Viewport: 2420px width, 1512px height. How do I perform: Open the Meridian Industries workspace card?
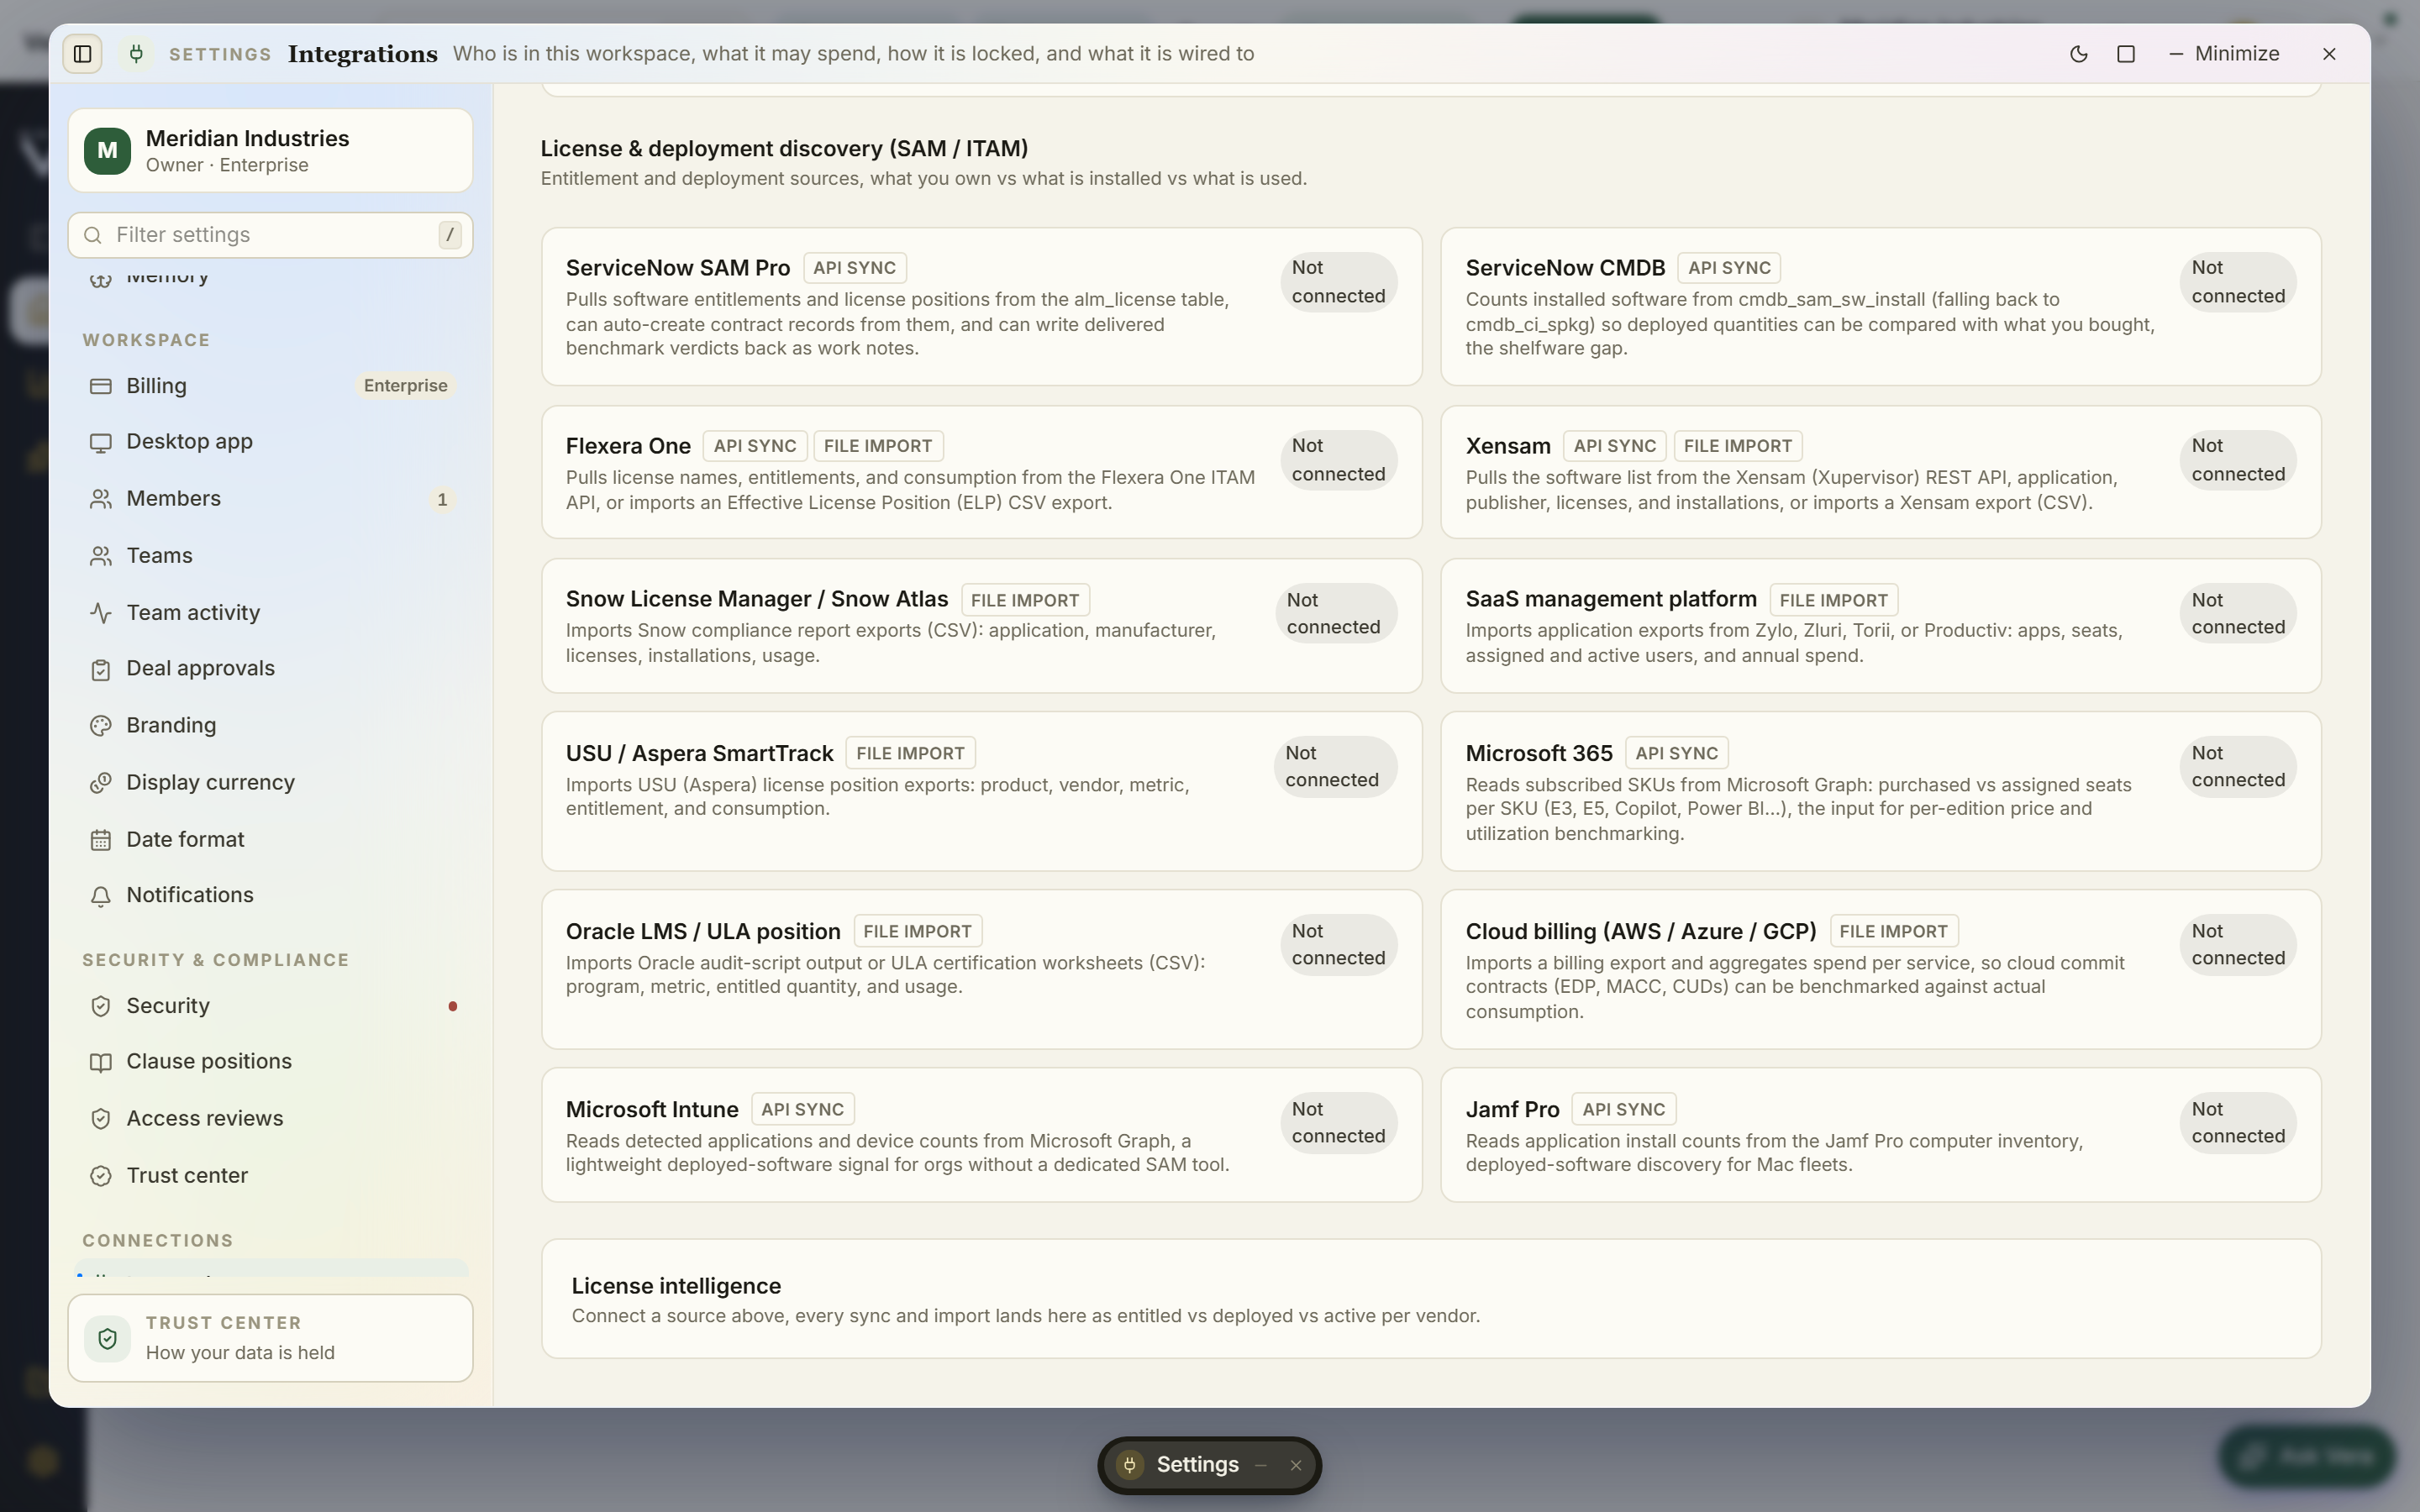coord(270,151)
